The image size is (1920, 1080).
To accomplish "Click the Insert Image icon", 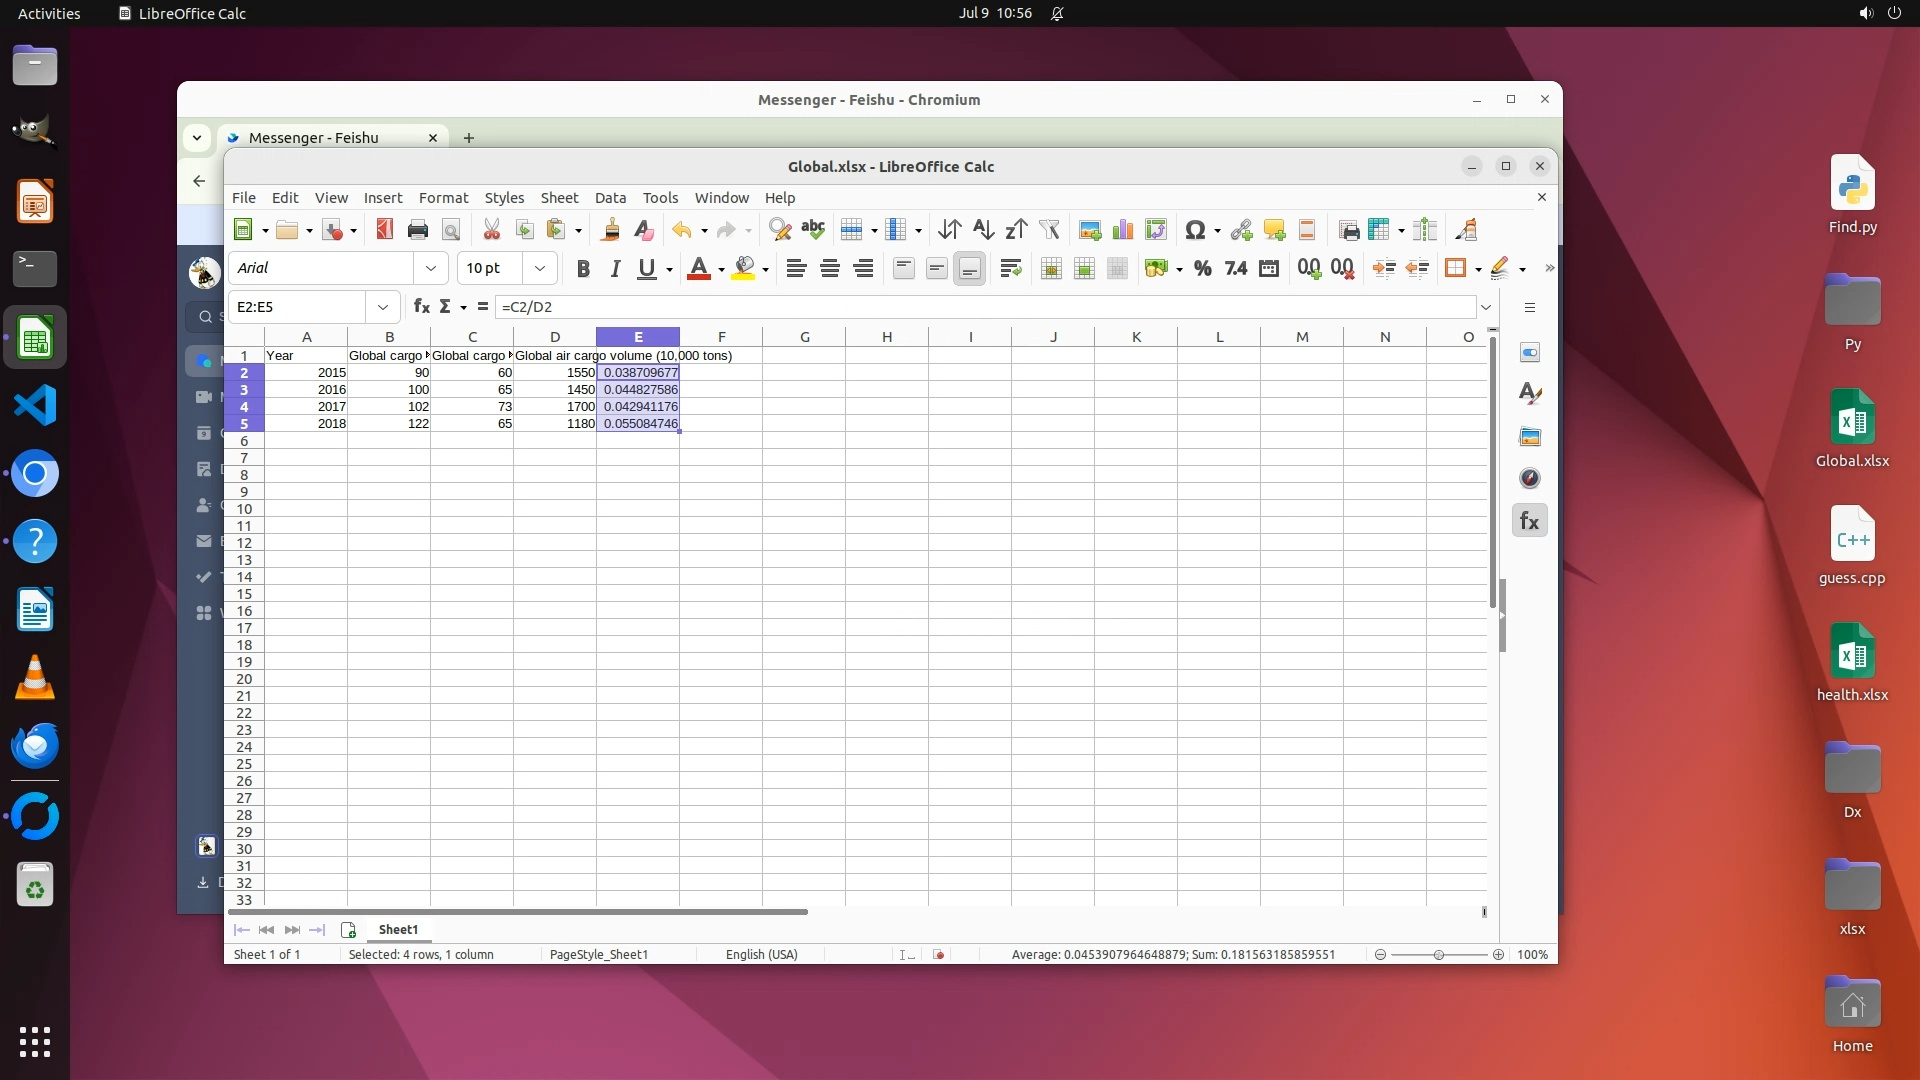I will coord(1090,230).
